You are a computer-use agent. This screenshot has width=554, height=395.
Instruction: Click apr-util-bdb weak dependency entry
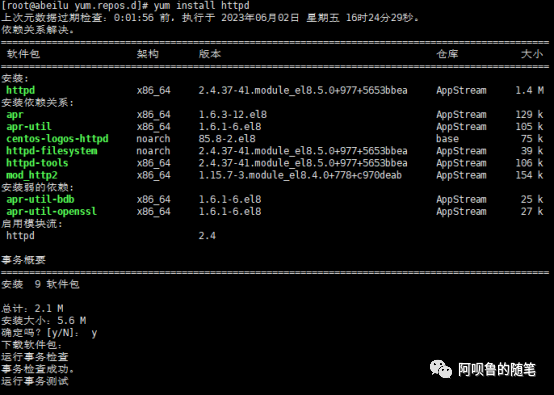[x=40, y=199]
